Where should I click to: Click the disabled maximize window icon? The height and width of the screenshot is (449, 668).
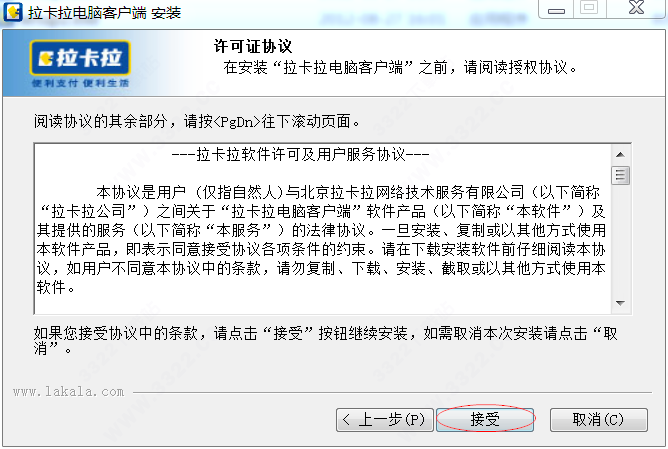pos(589,9)
